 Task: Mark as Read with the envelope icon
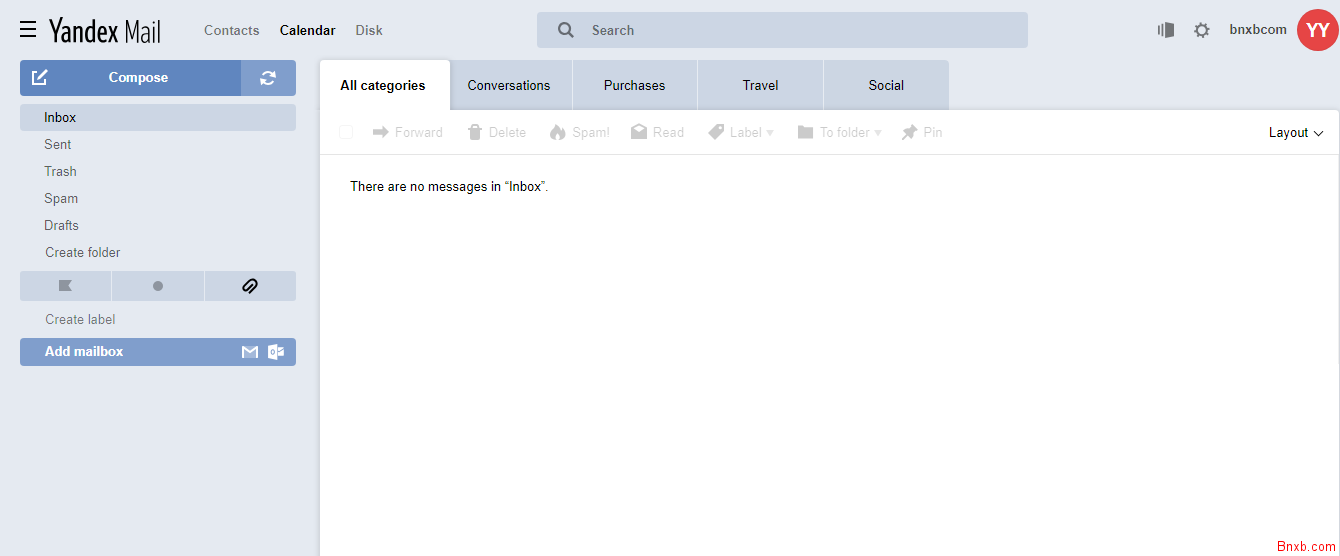click(x=639, y=132)
